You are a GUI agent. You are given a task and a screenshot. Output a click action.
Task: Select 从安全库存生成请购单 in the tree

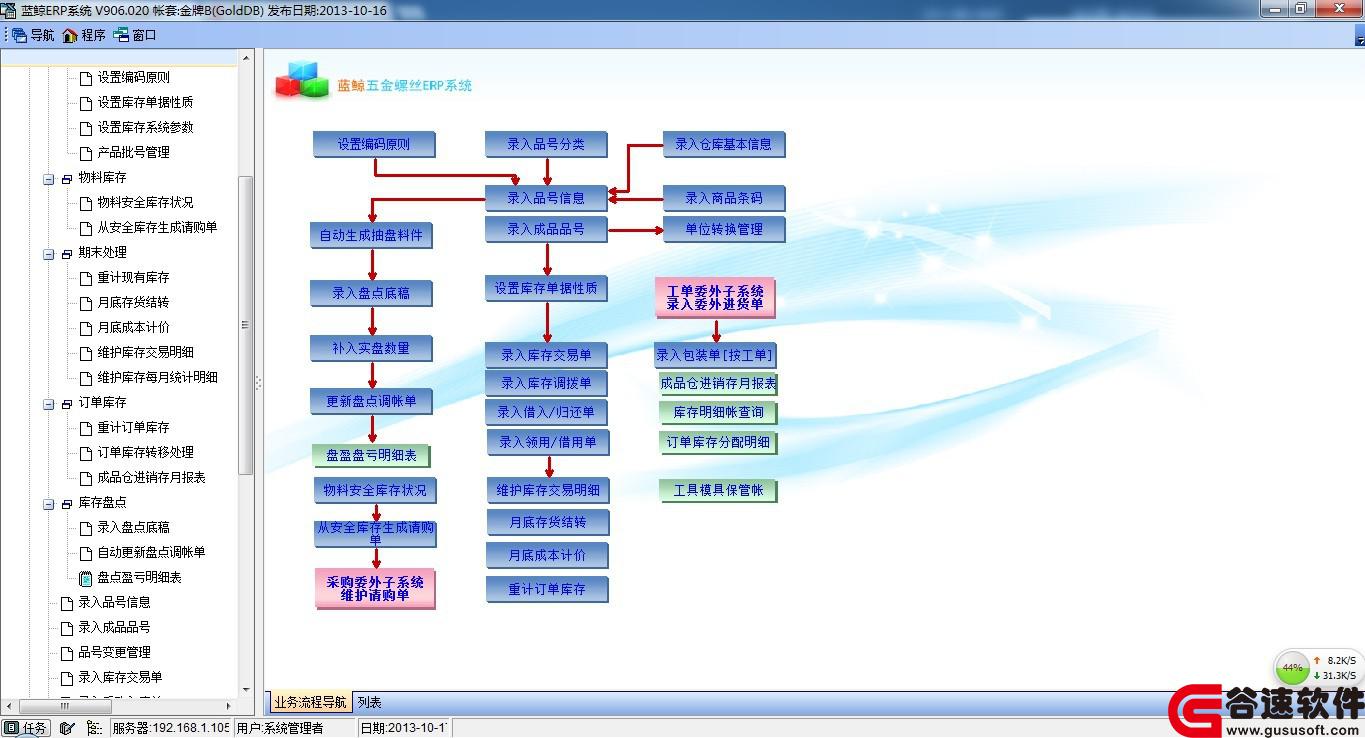[x=157, y=227]
